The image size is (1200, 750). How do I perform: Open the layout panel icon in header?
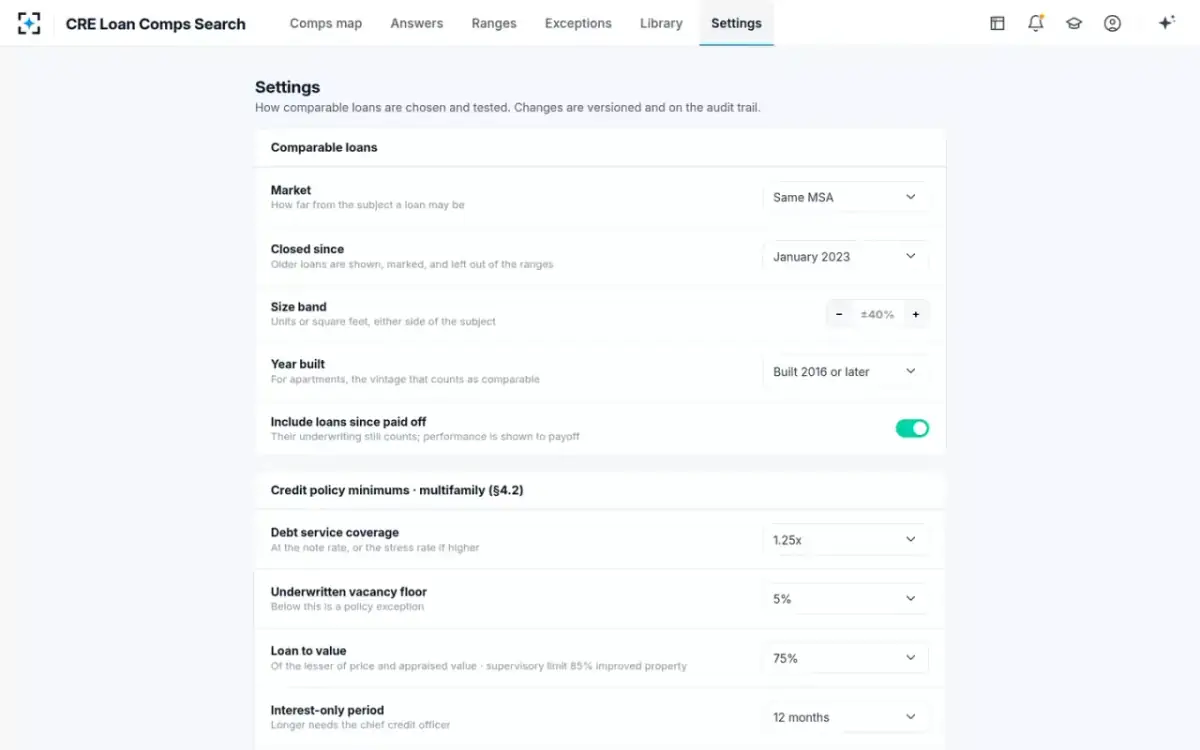coord(997,23)
